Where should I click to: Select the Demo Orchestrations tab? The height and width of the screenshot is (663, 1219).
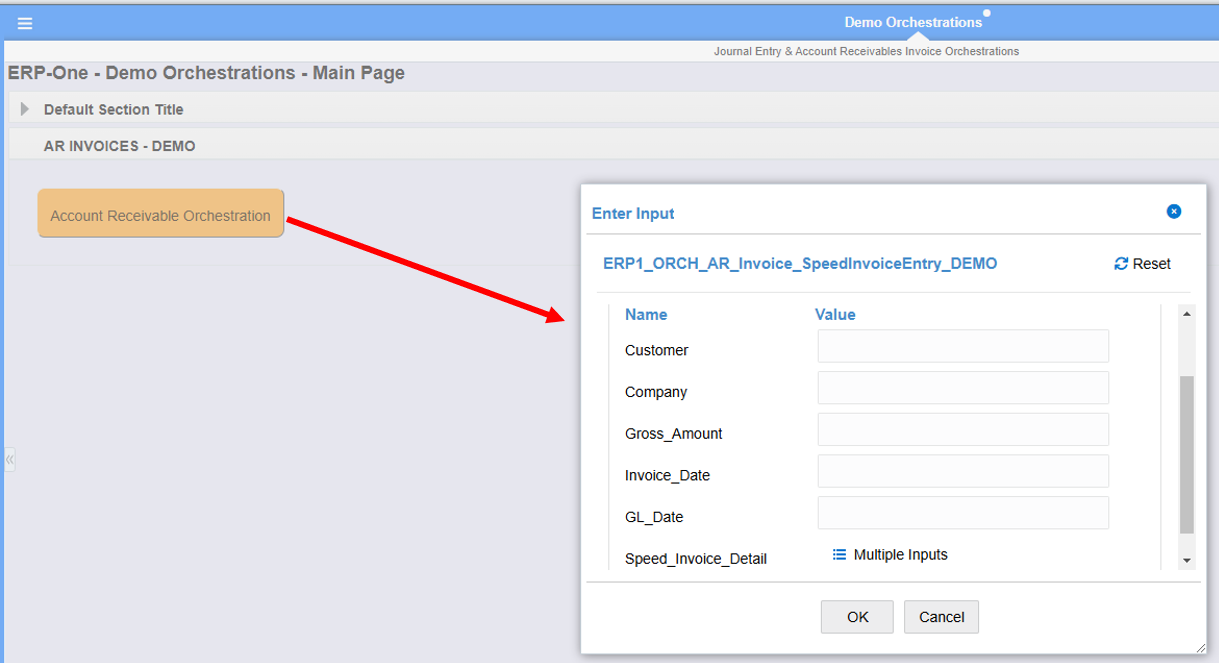coord(913,22)
